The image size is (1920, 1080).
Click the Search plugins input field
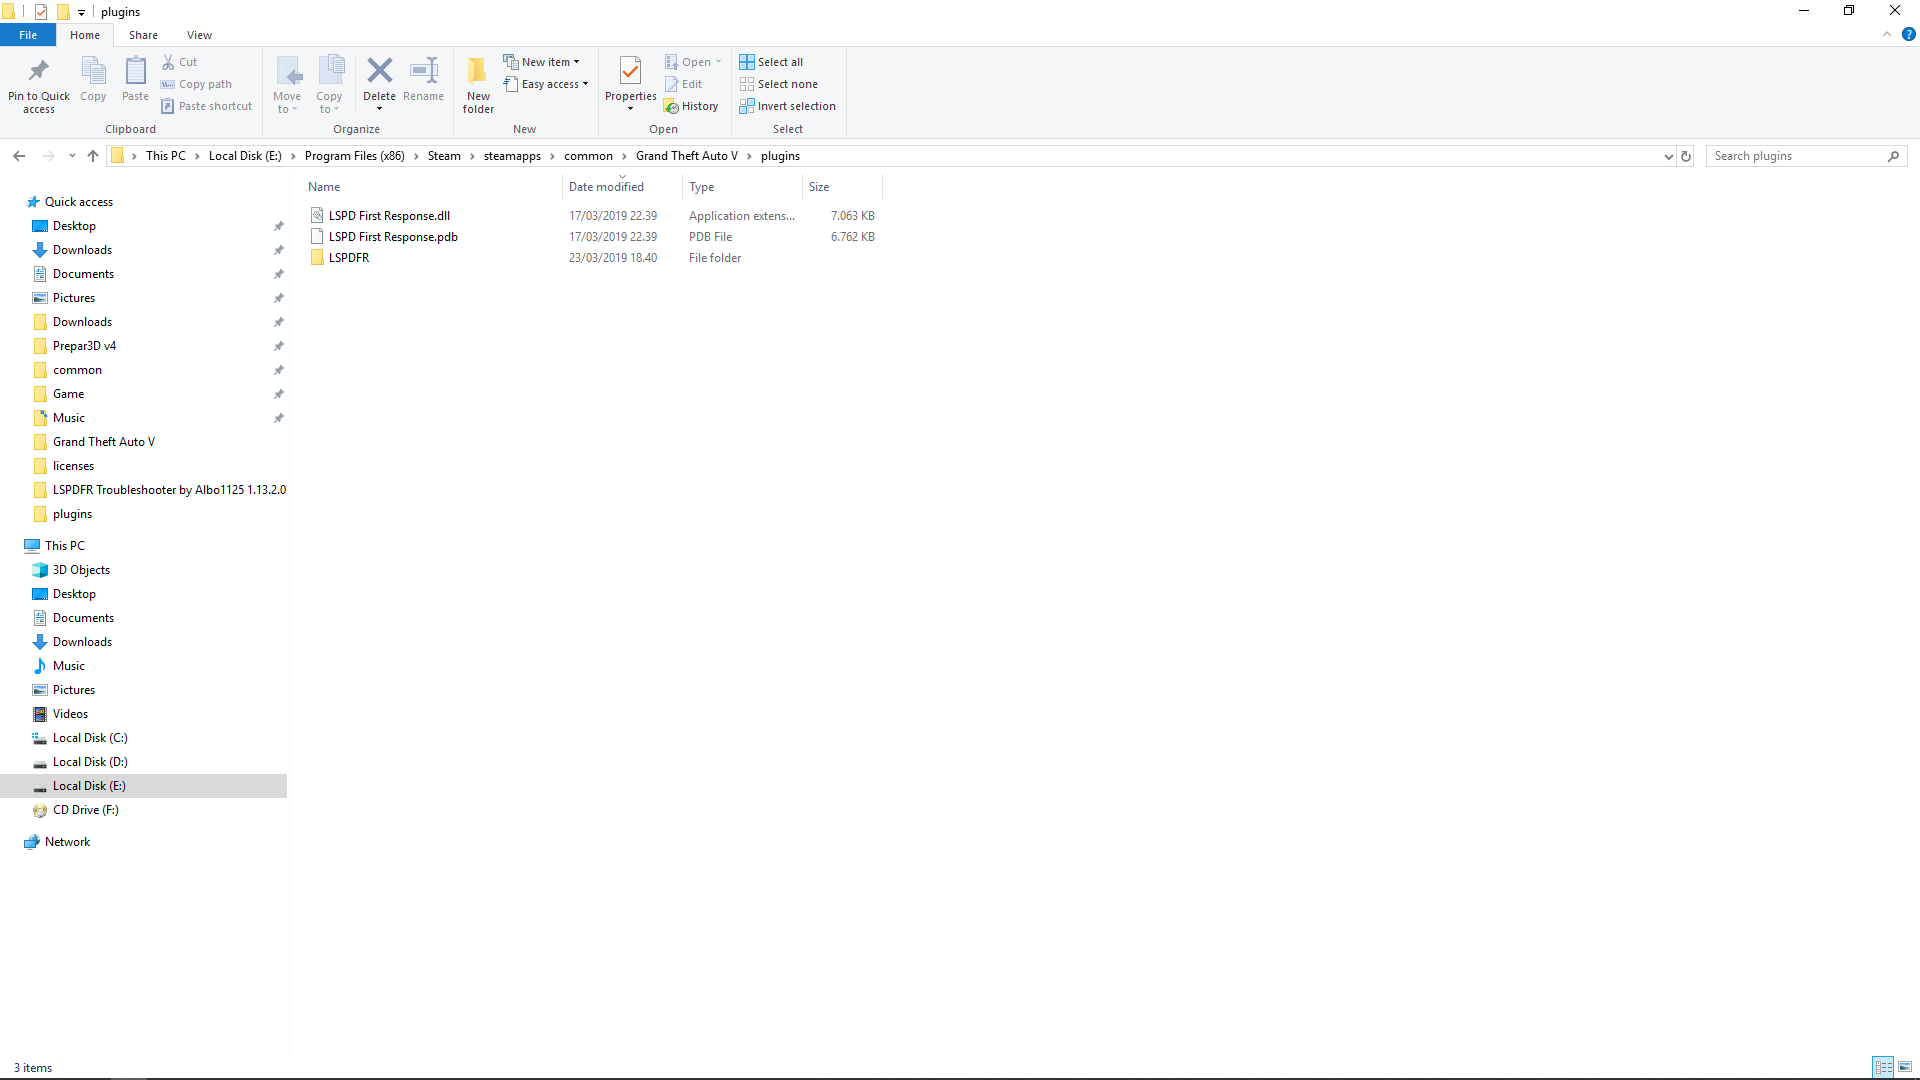click(x=1795, y=156)
